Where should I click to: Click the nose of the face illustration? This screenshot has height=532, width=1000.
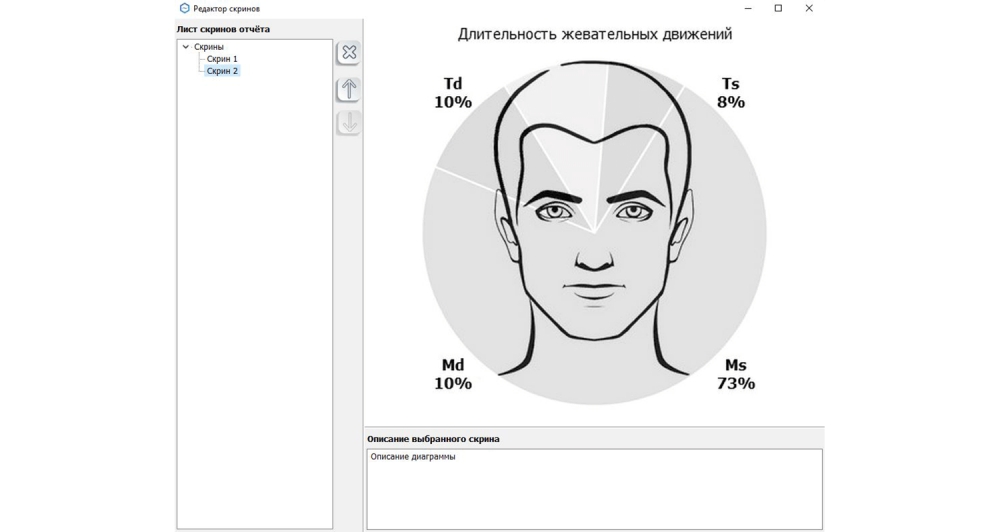[594, 255]
